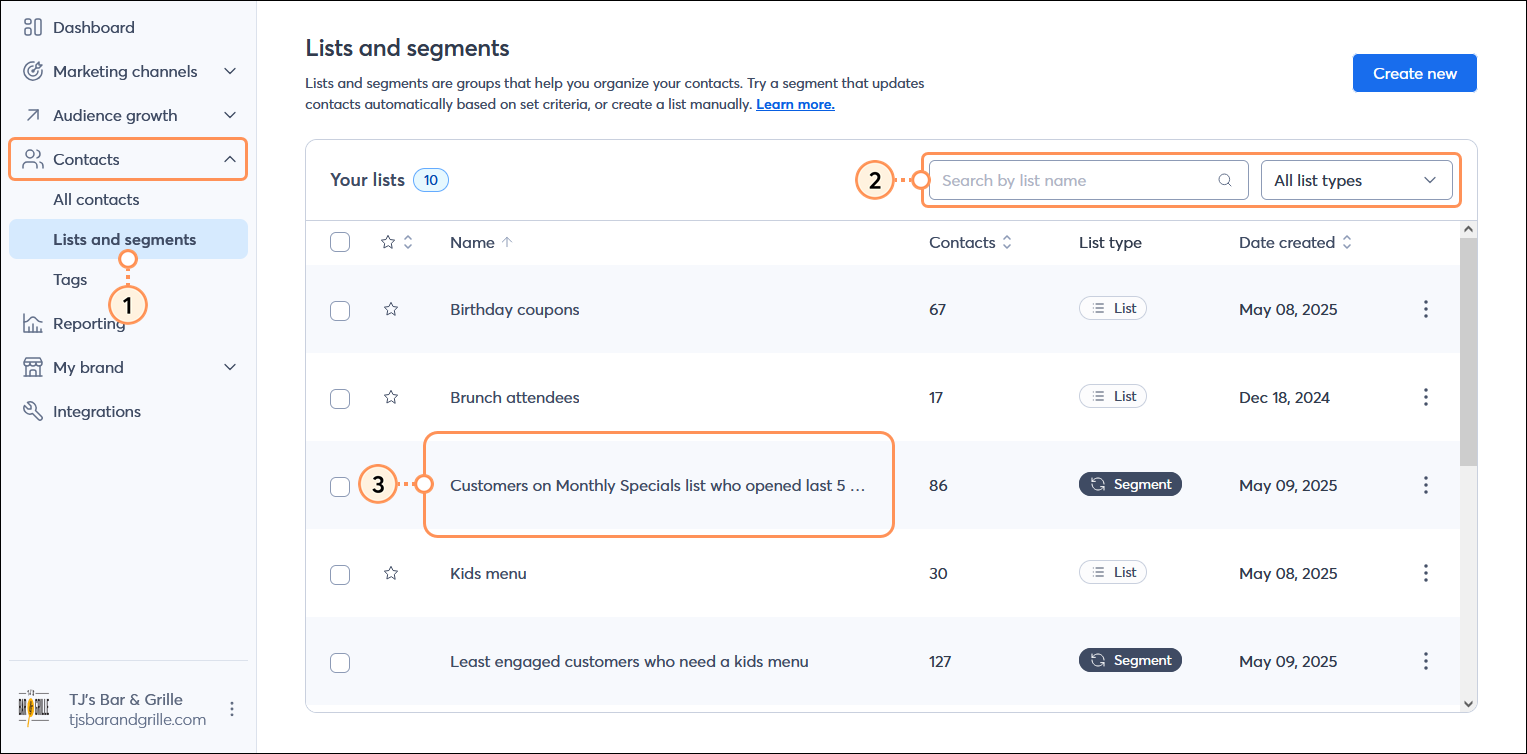This screenshot has height=754, width=1527.
Task: Star the Brunch attendees list
Action: [x=391, y=397]
